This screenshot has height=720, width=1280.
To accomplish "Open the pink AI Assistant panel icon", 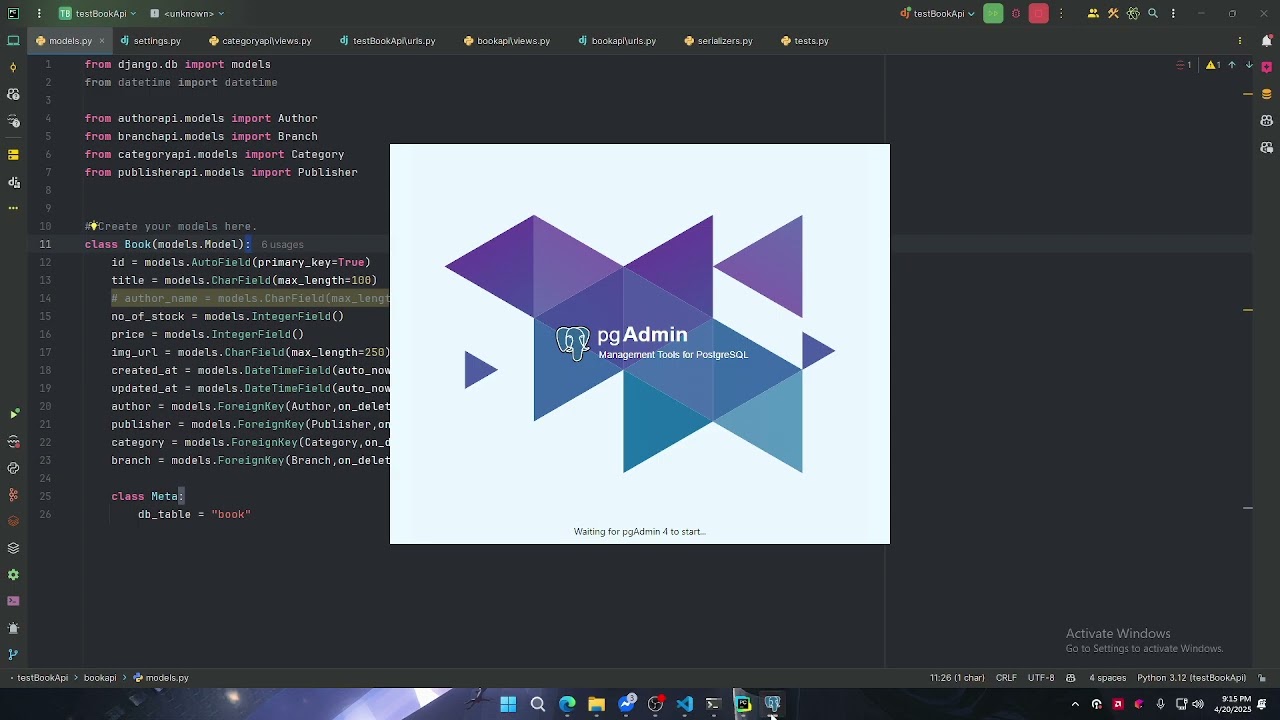I will click(1266, 67).
